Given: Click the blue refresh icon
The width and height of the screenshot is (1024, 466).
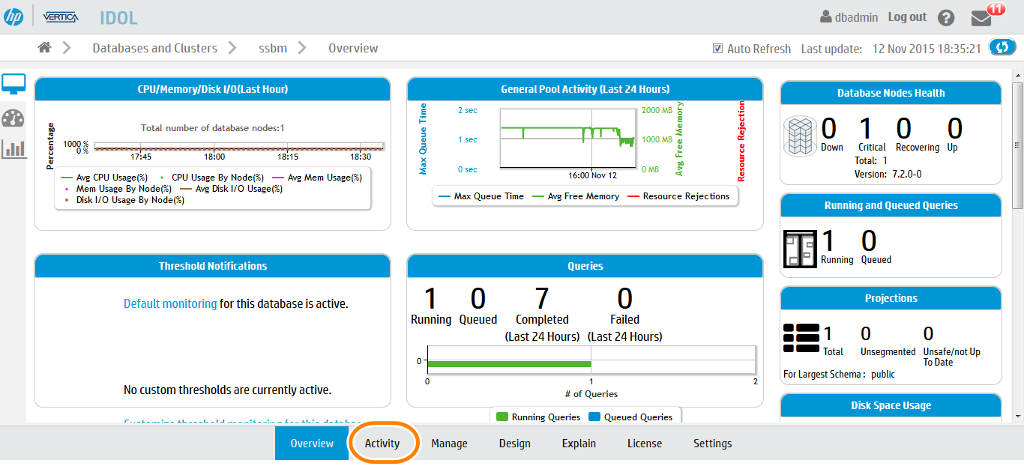Looking at the screenshot, I should click(1001, 48).
